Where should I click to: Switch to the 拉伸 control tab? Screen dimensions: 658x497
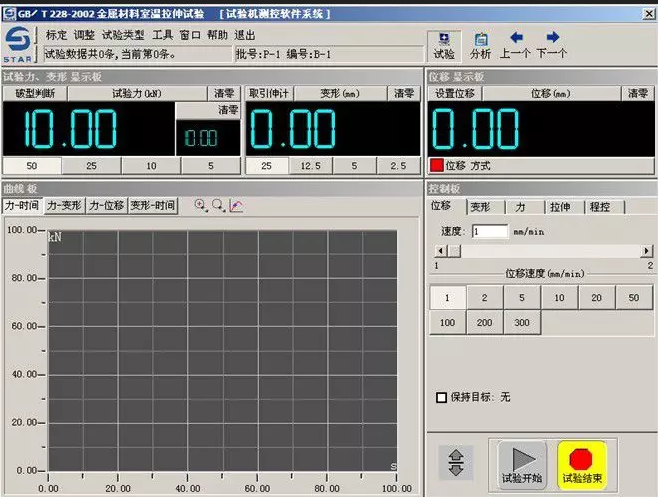pos(560,207)
